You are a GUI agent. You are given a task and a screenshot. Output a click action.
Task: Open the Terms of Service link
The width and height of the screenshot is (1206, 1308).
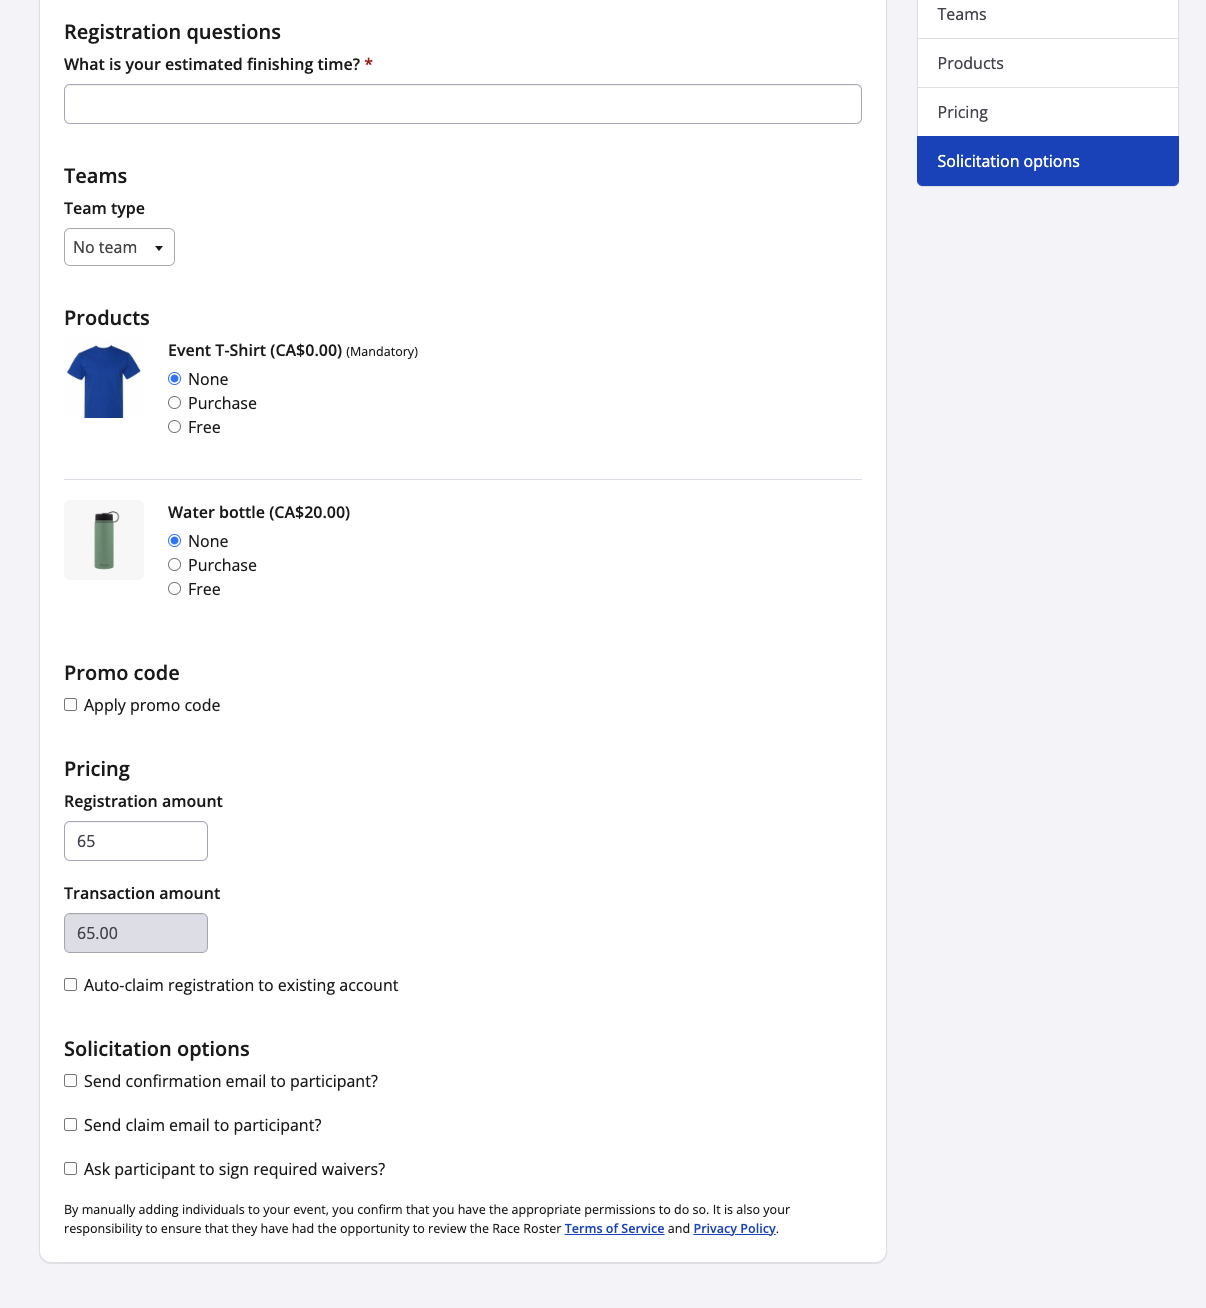[x=614, y=1229]
